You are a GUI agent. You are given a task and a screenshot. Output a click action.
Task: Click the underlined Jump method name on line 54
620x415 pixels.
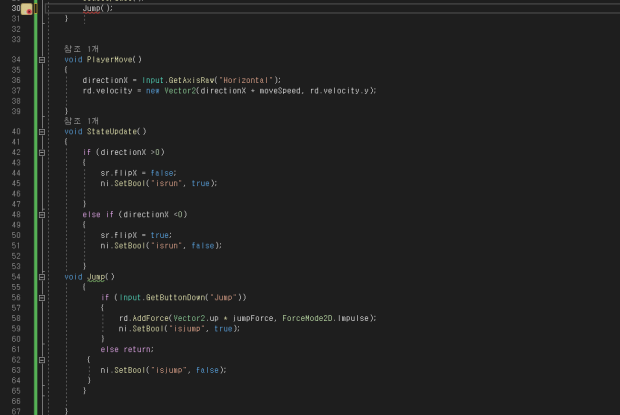tap(96, 276)
